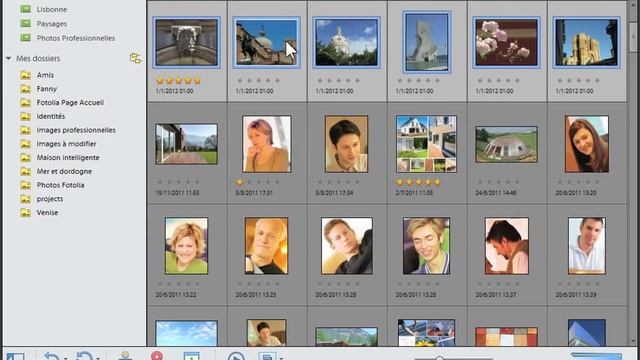Viewport: 640px width, 360px height.
Task: Select the pink blossoms thumbnail
Action: (x=506, y=42)
